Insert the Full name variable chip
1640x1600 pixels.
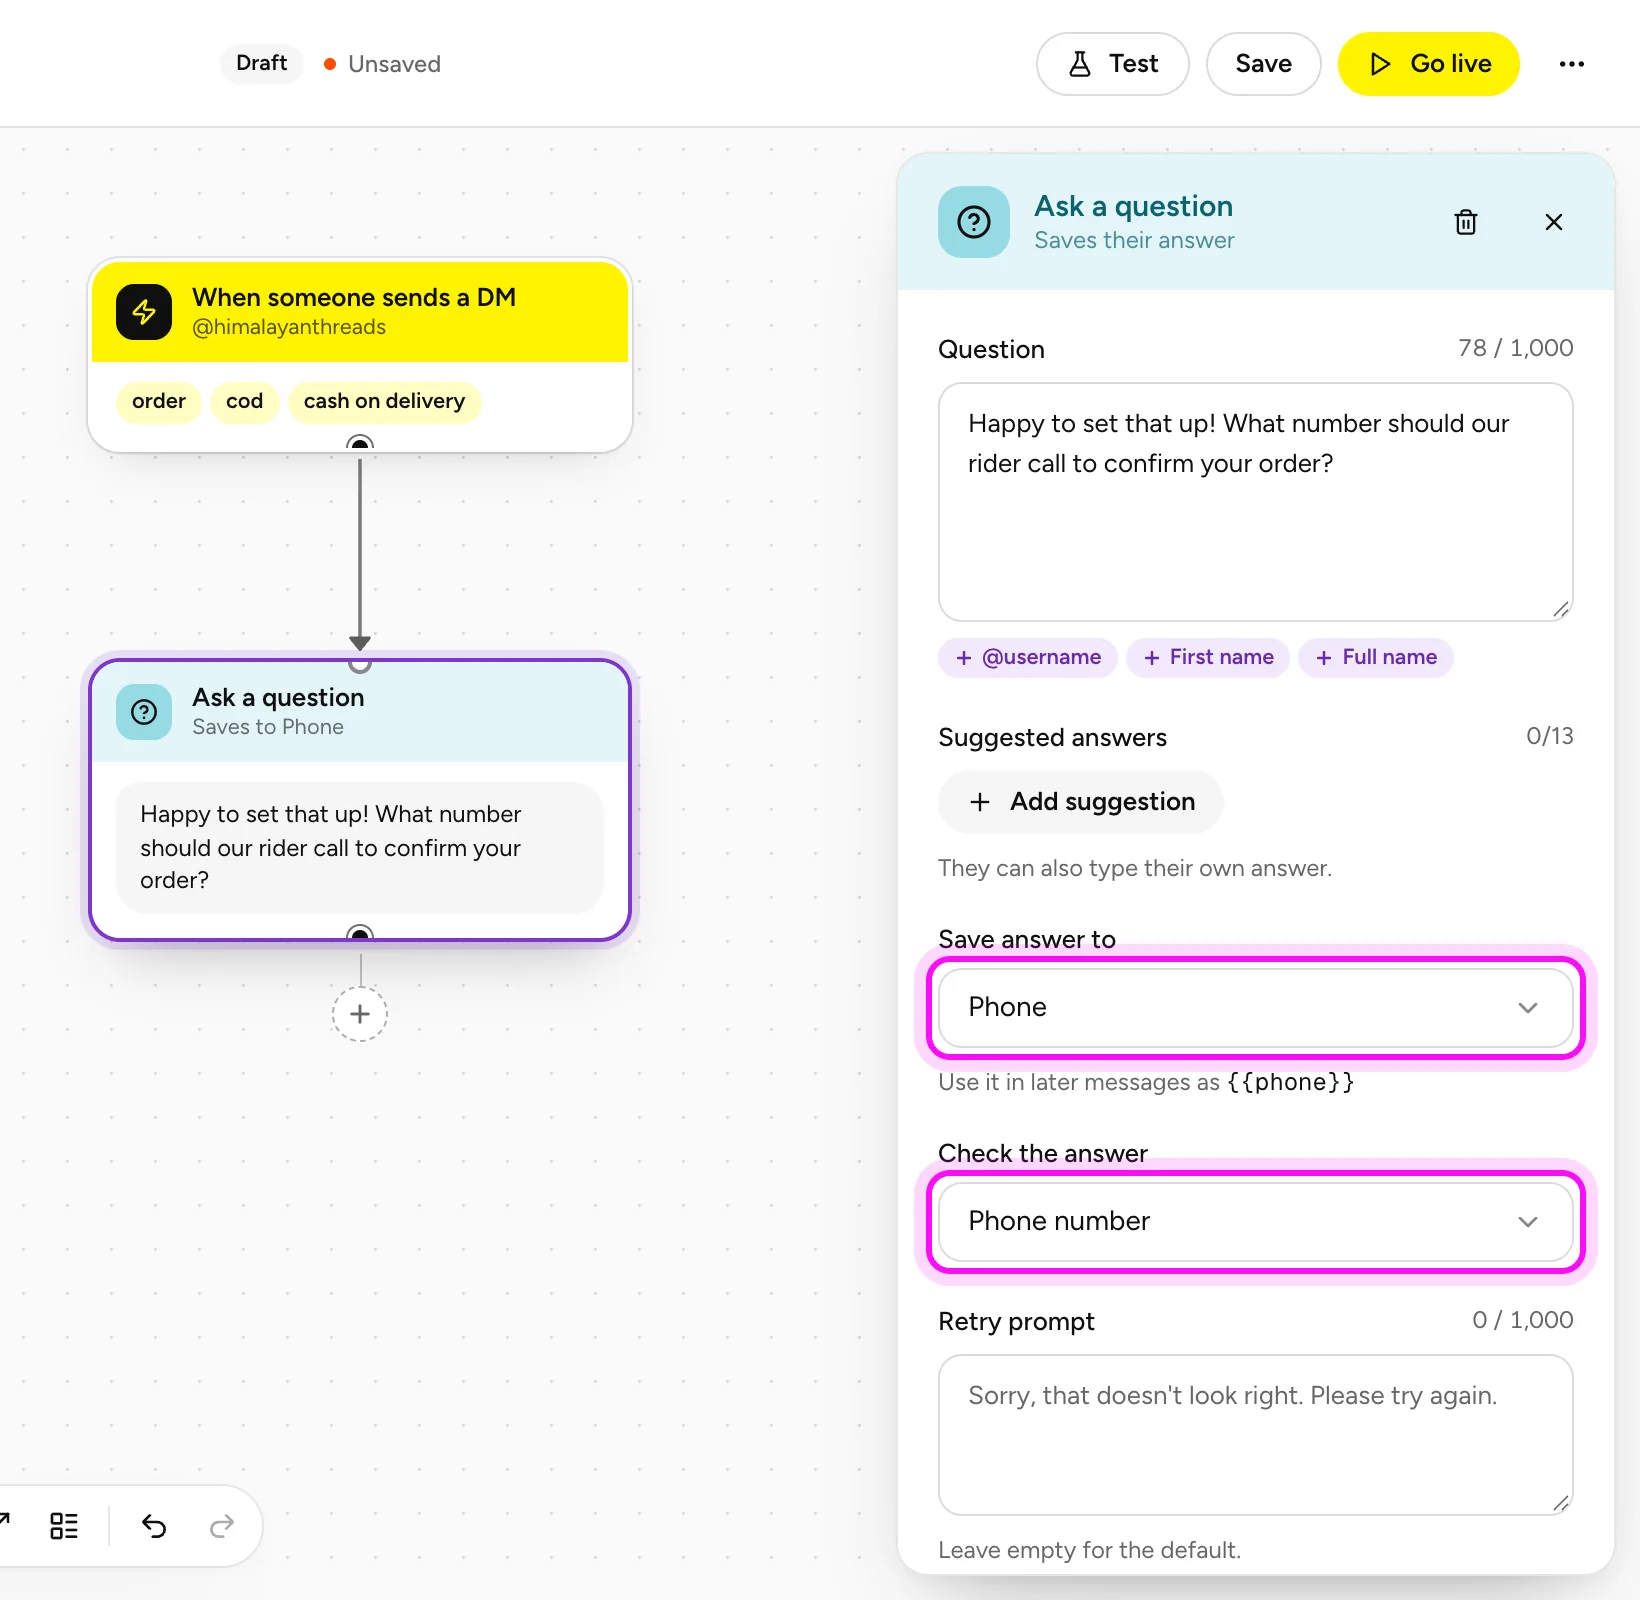point(1376,658)
